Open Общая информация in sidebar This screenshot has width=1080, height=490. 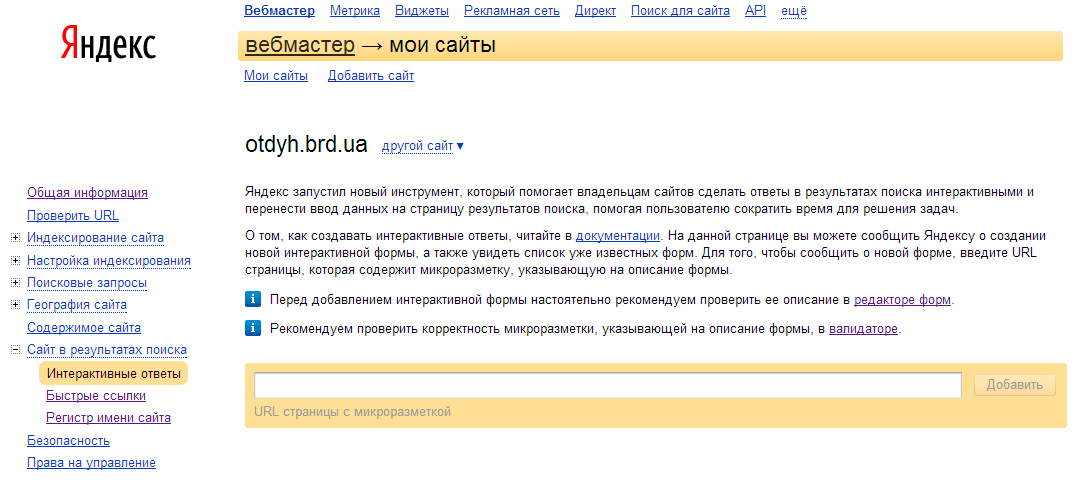[x=87, y=193]
